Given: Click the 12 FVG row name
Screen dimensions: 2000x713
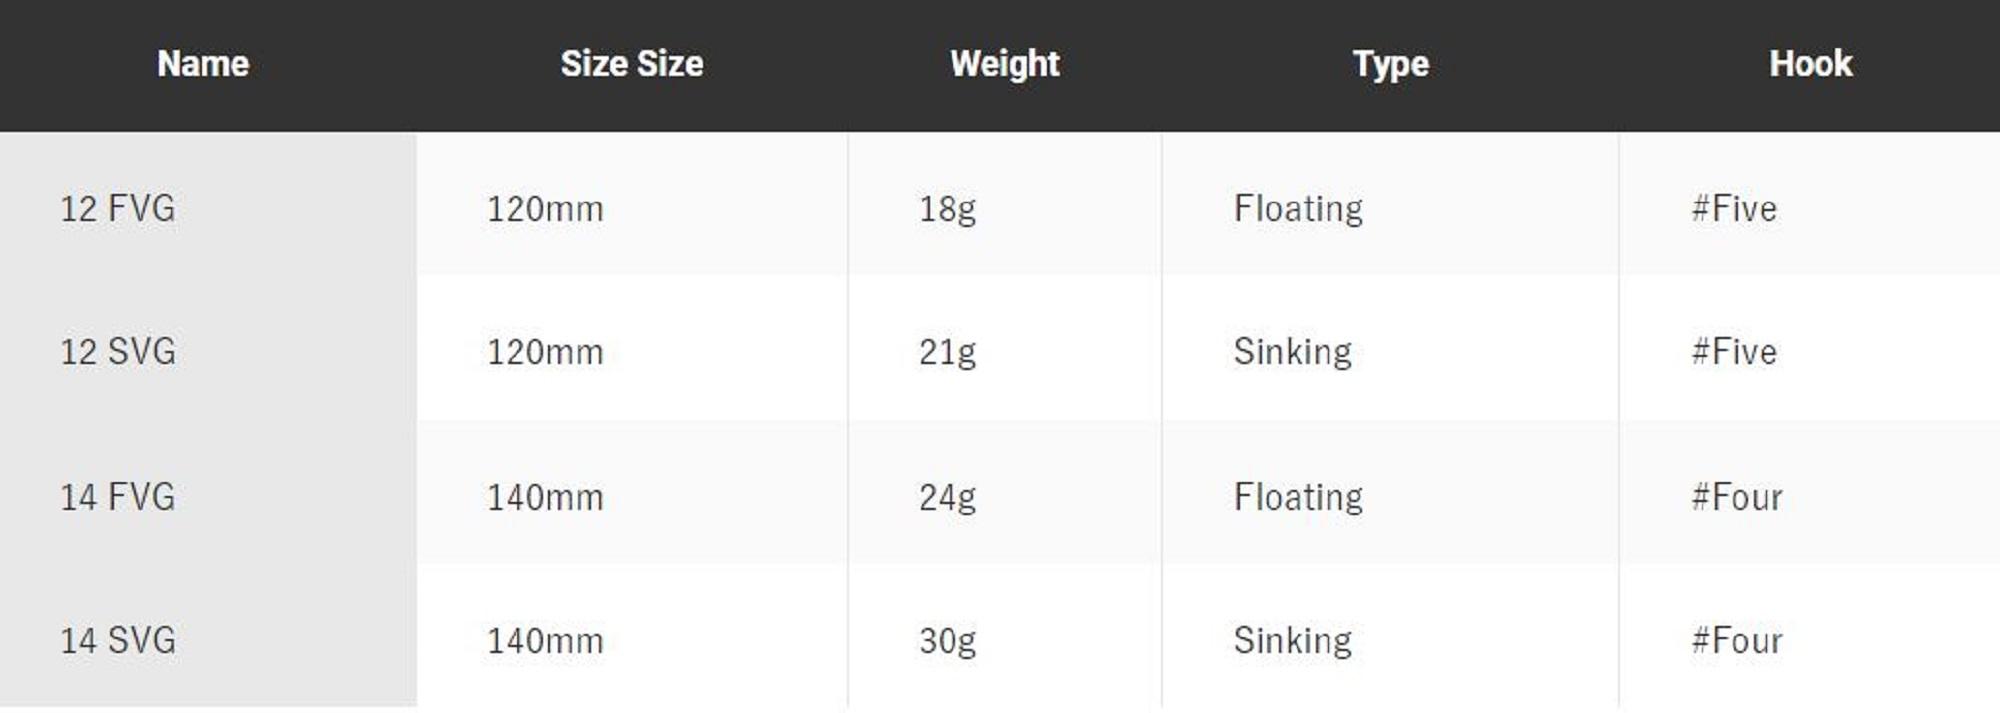Looking at the screenshot, I should tap(118, 208).
